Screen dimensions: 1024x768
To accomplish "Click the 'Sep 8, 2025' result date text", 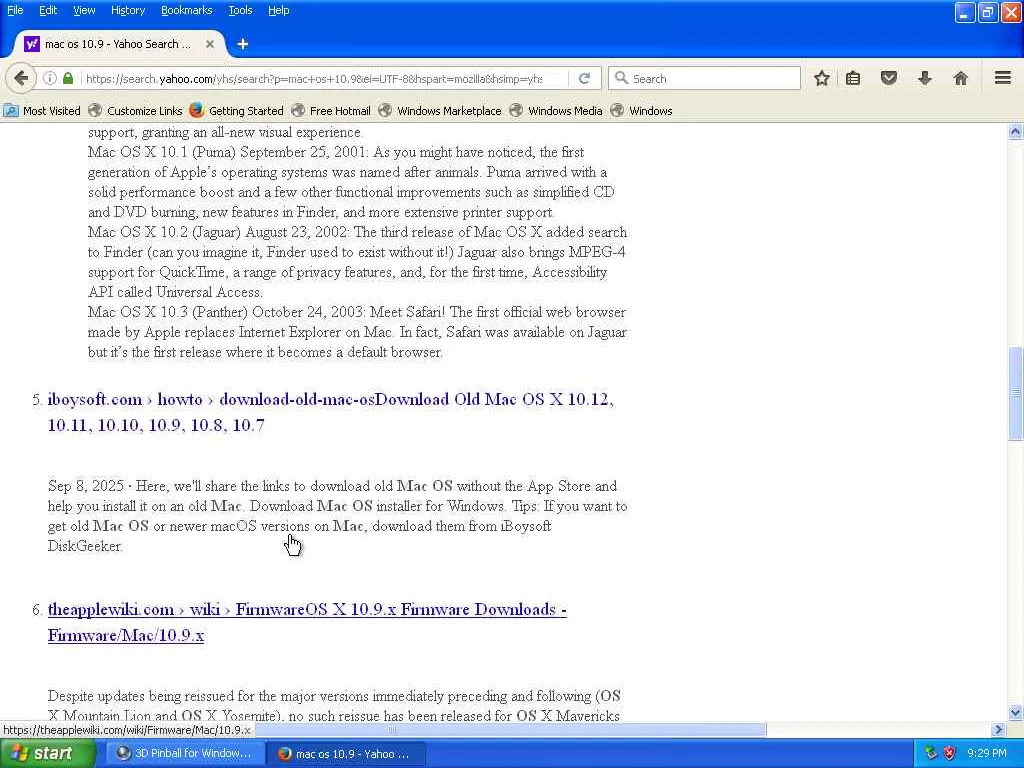I will pos(86,486).
